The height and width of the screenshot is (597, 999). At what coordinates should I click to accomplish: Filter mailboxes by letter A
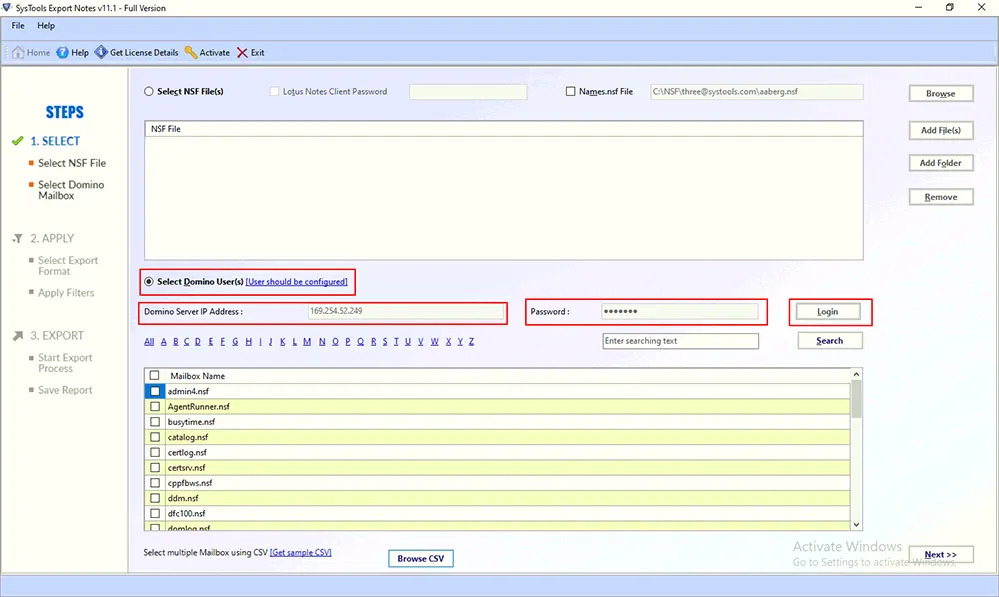[x=164, y=342]
